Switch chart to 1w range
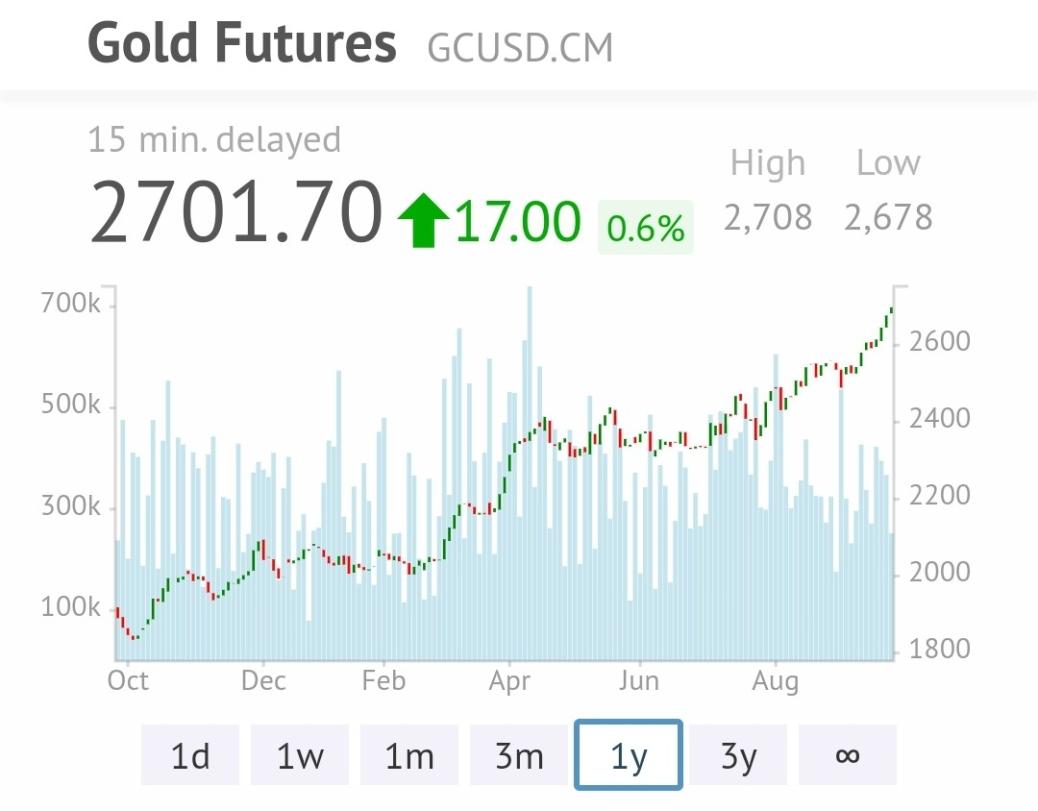 click(300, 755)
